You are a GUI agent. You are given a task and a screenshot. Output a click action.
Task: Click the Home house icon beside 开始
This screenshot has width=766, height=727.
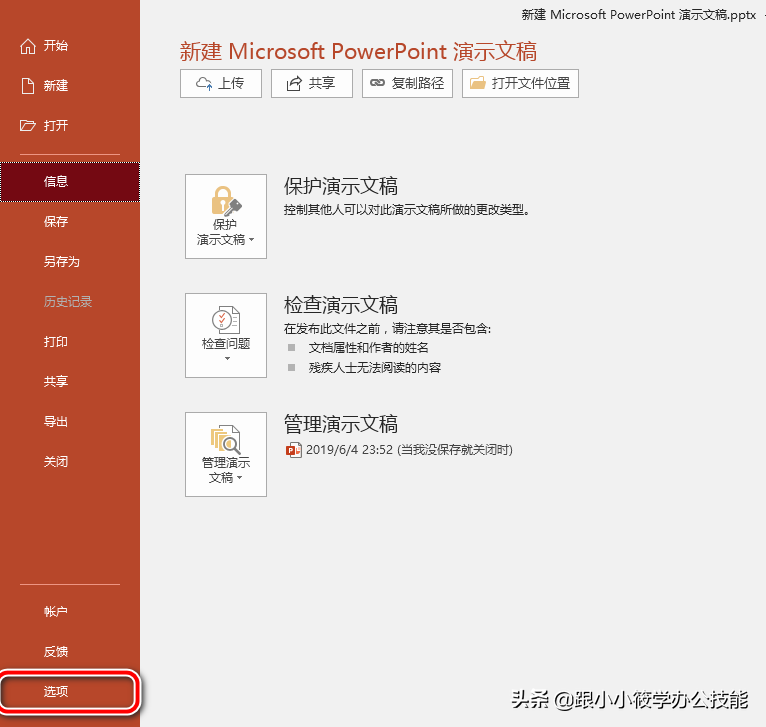[27, 46]
